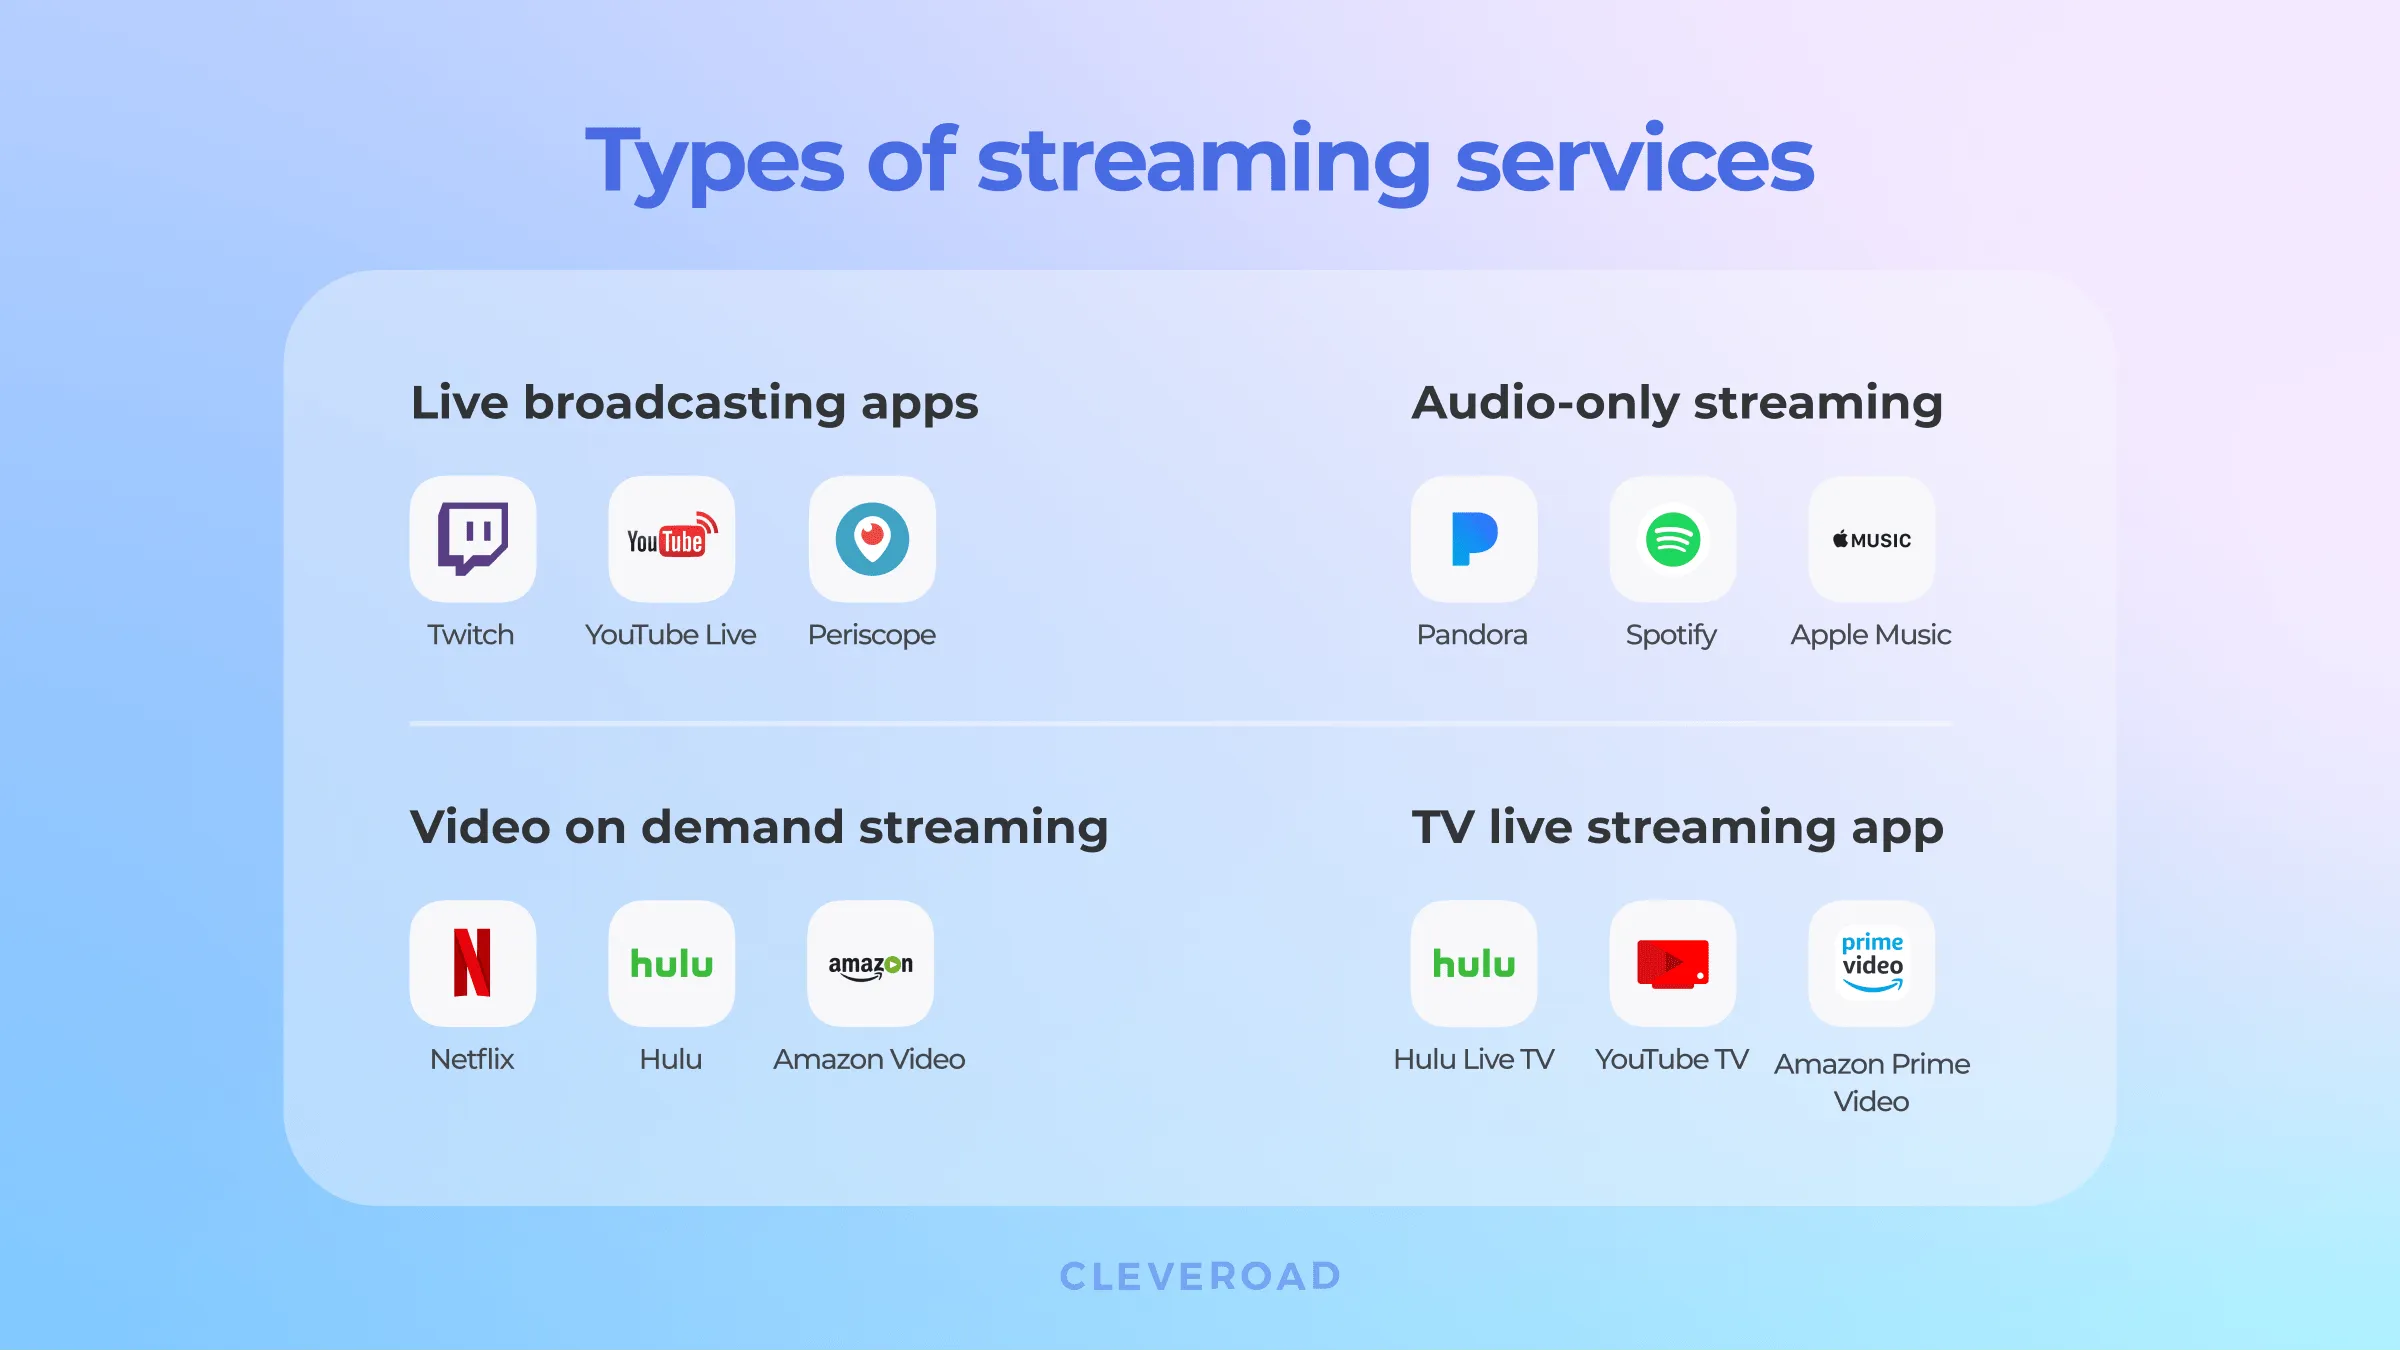This screenshot has height=1351, width=2400.
Task: Open the Spotify streaming icon
Action: [x=1673, y=537]
